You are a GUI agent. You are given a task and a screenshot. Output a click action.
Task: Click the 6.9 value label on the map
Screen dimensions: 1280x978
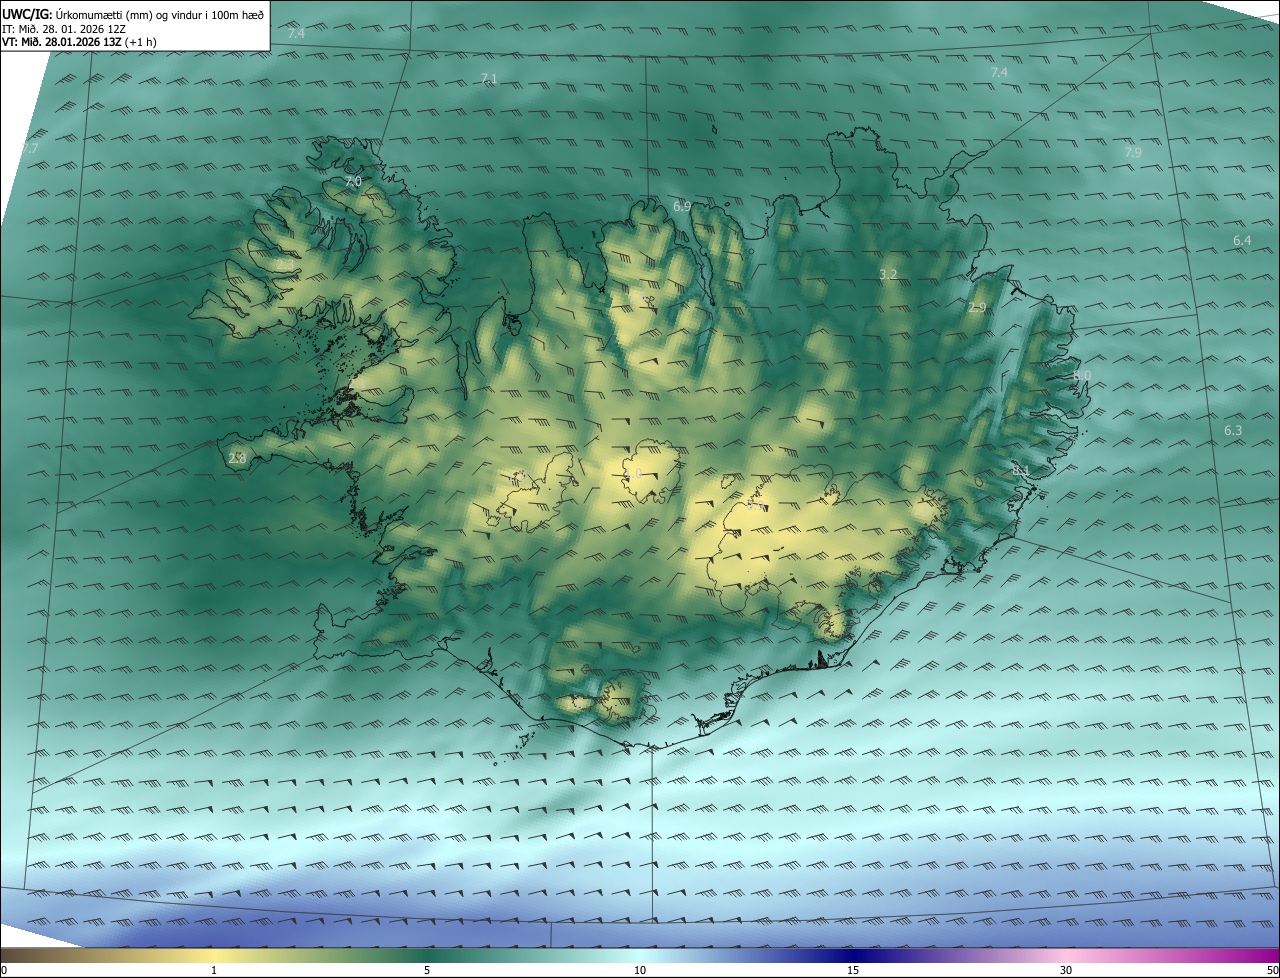pos(682,206)
